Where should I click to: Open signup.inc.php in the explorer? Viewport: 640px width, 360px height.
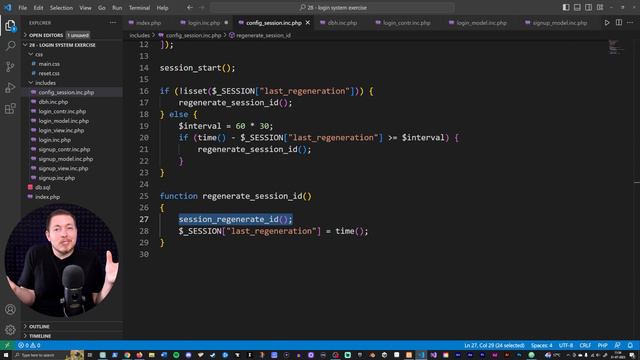pos(72,178)
